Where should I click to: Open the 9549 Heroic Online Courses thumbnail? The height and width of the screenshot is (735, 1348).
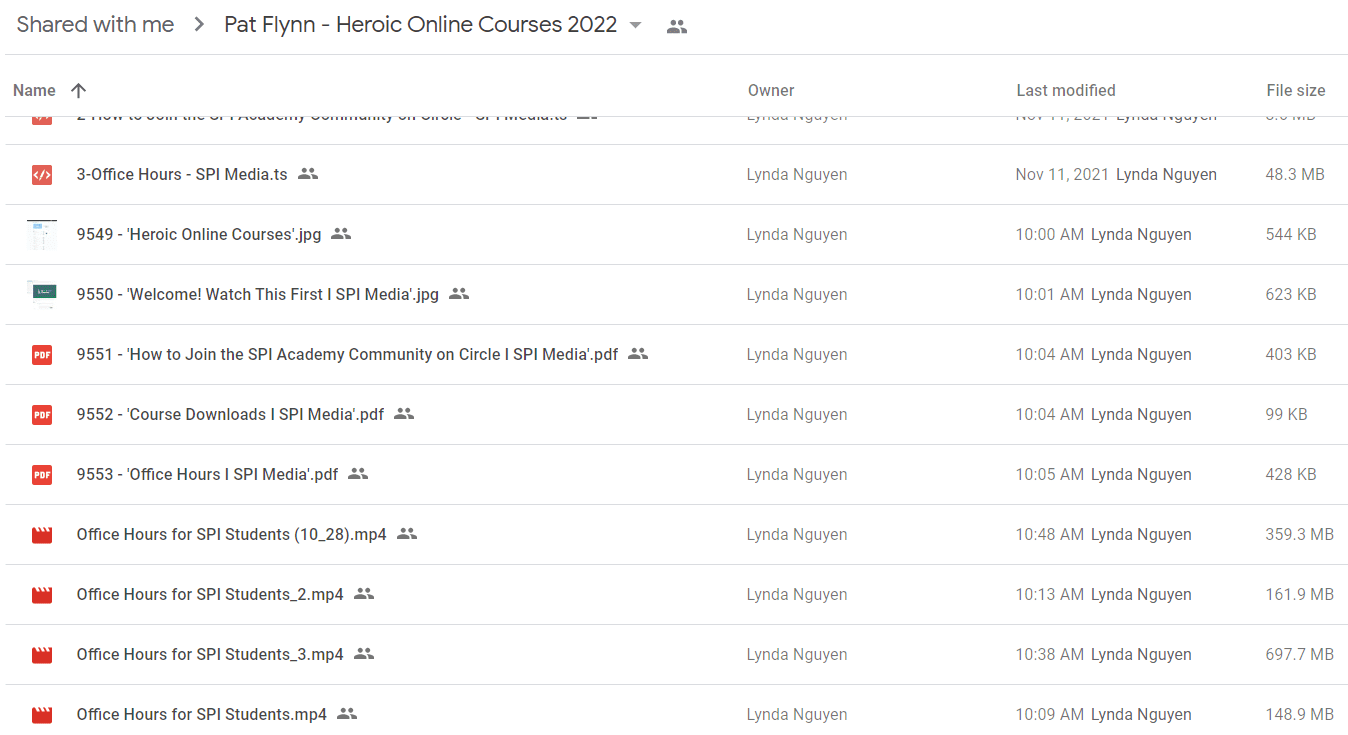pyautogui.click(x=42, y=234)
